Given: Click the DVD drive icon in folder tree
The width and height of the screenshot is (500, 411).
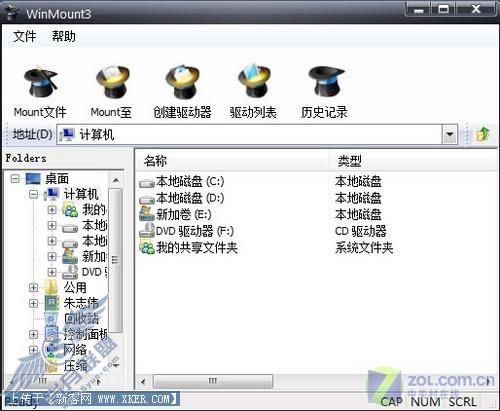Looking at the screenshot, I should (x=70, y=272).
